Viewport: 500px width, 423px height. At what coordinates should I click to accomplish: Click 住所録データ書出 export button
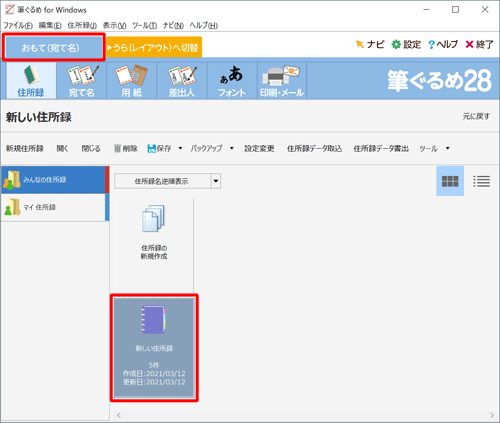[x=381, y=148]
